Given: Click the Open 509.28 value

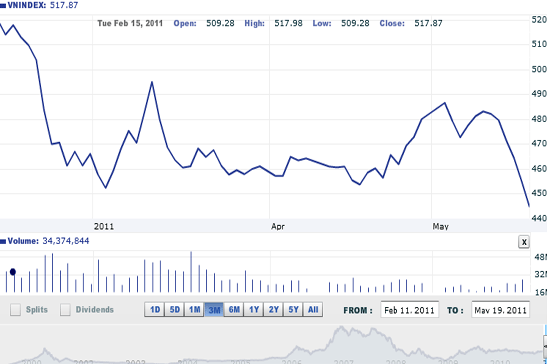Looking at the screenshot, I should pyautogui.click(x=220, y=23).
